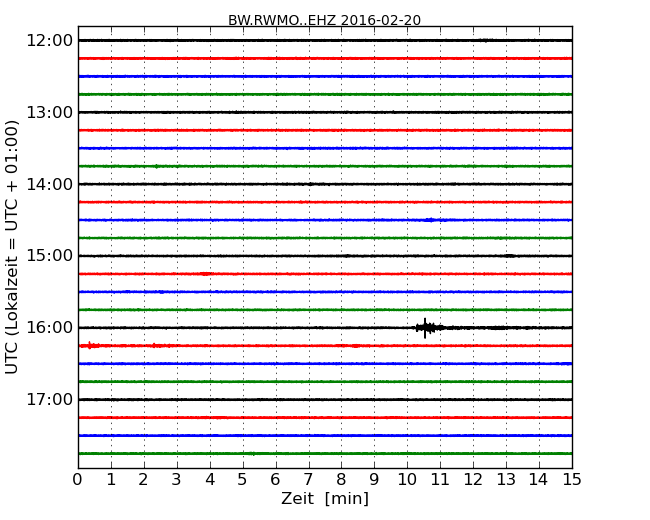Select the 12:00 y-axis time label
This screenshot has height=520, width=650.
[49, 41]
